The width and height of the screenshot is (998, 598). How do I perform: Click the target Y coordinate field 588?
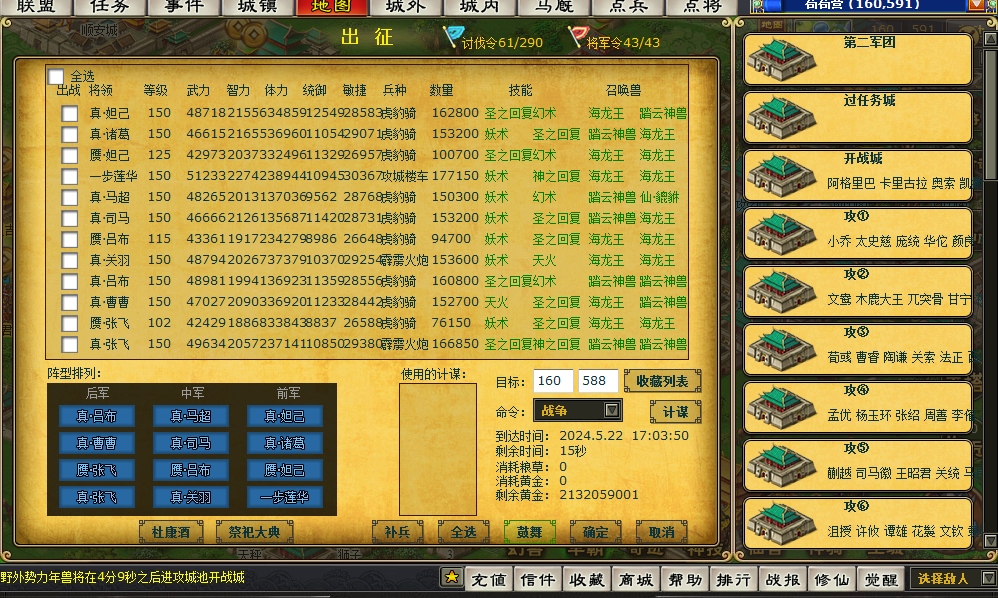pos(598,381)
